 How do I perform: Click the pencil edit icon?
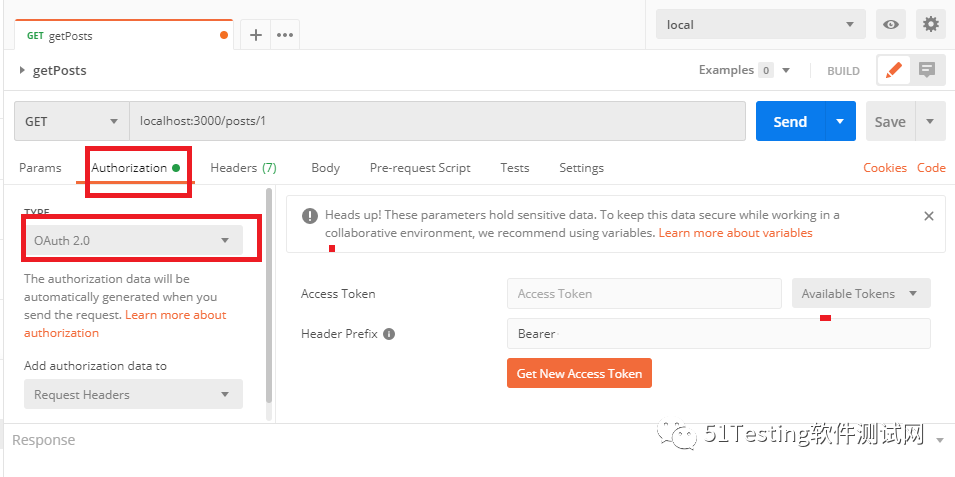pyautogui.click(x=894, y=70)
